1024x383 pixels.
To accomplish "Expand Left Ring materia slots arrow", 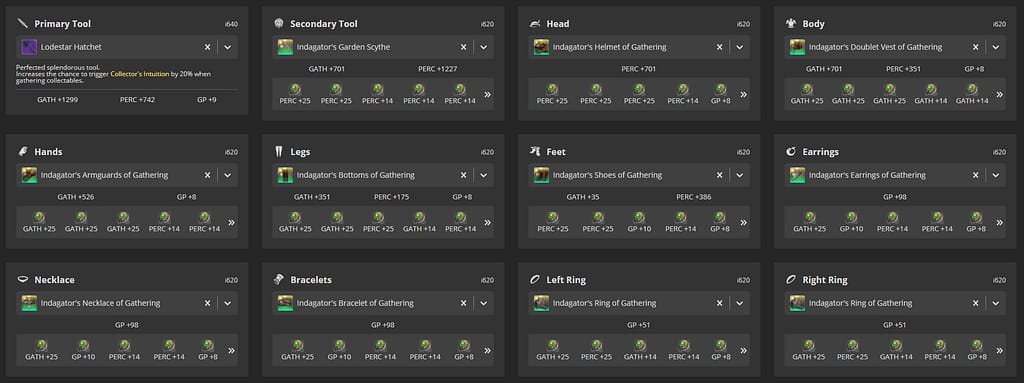I will click(743, 350).
